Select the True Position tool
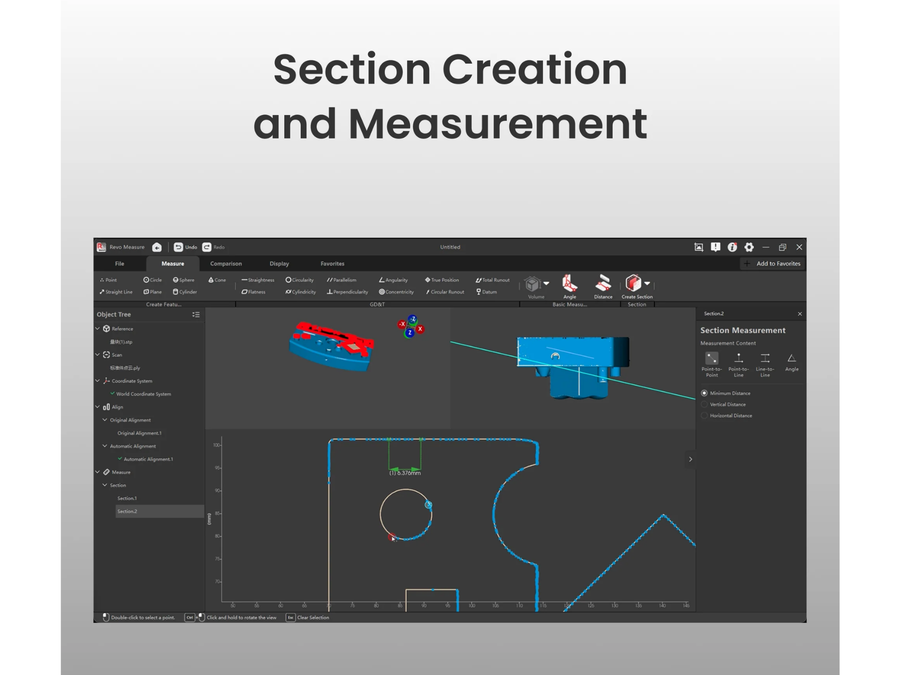The height and width of the screenshot is (675, 900). click(x=442, y=280)
